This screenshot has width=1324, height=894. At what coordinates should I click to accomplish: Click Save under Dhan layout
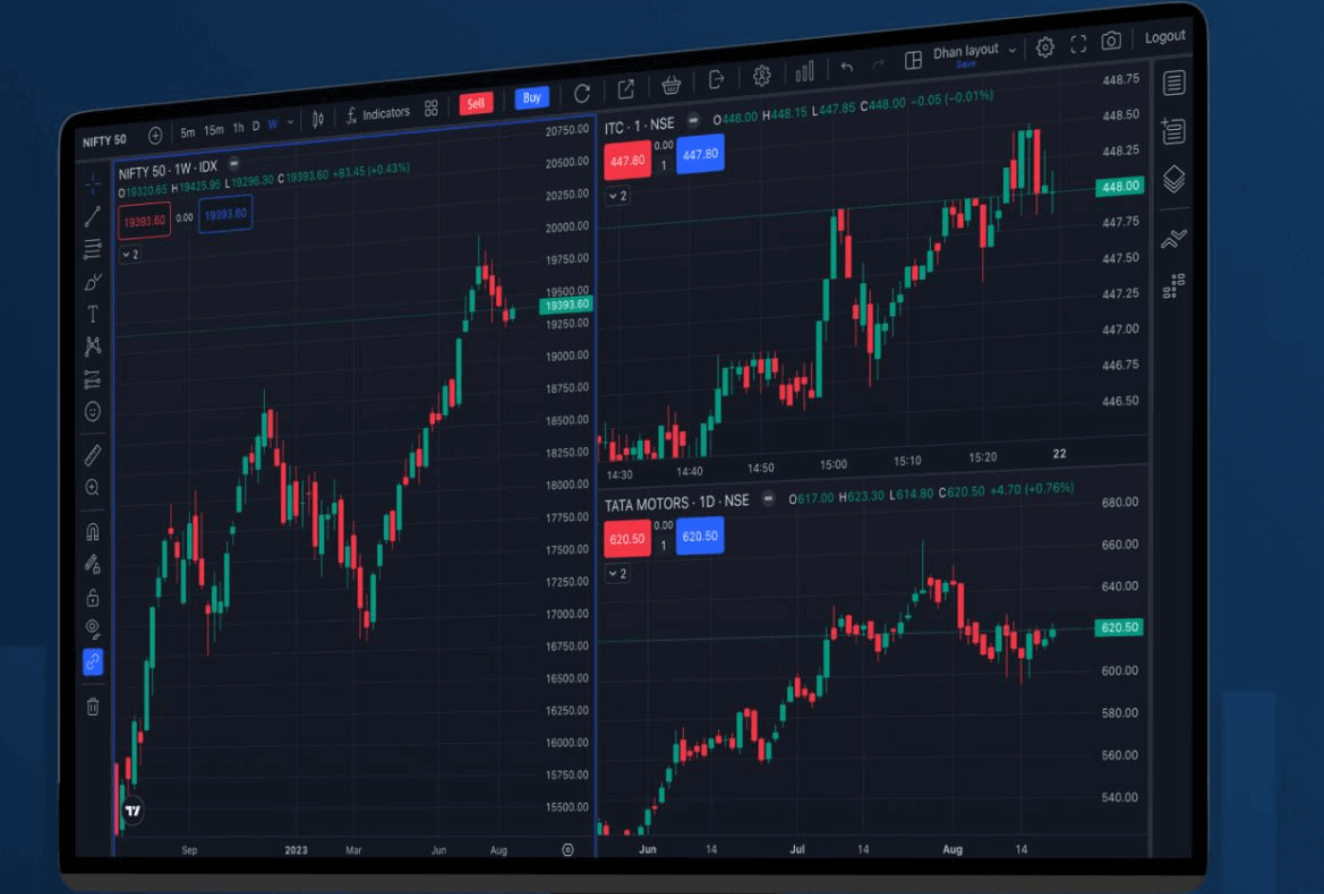[966, 64]
